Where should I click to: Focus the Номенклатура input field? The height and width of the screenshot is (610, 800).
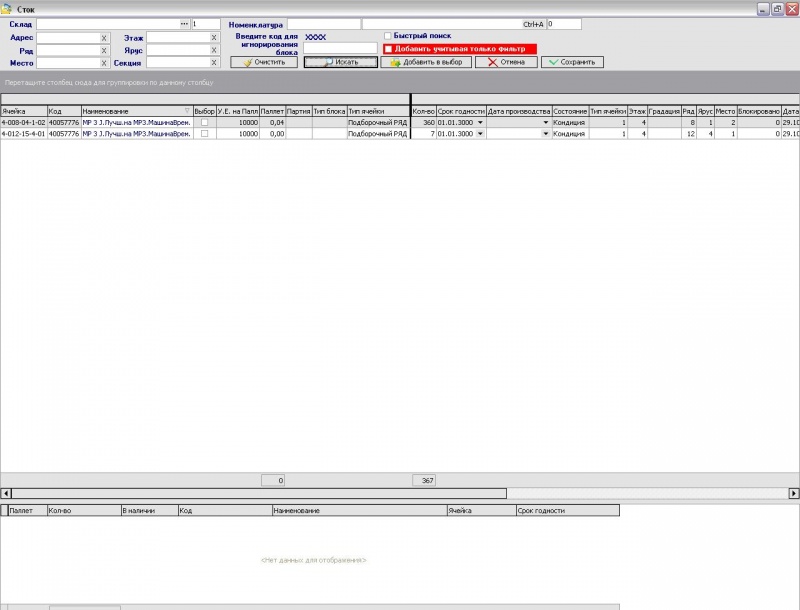pos(323,23)
